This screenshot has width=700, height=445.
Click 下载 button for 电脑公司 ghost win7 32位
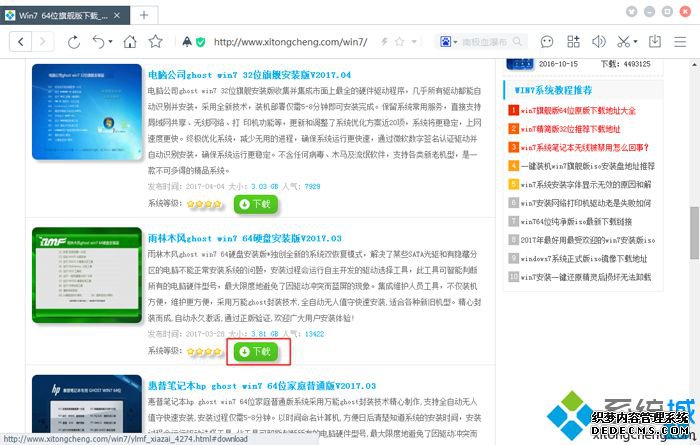(x=256, y=204)
